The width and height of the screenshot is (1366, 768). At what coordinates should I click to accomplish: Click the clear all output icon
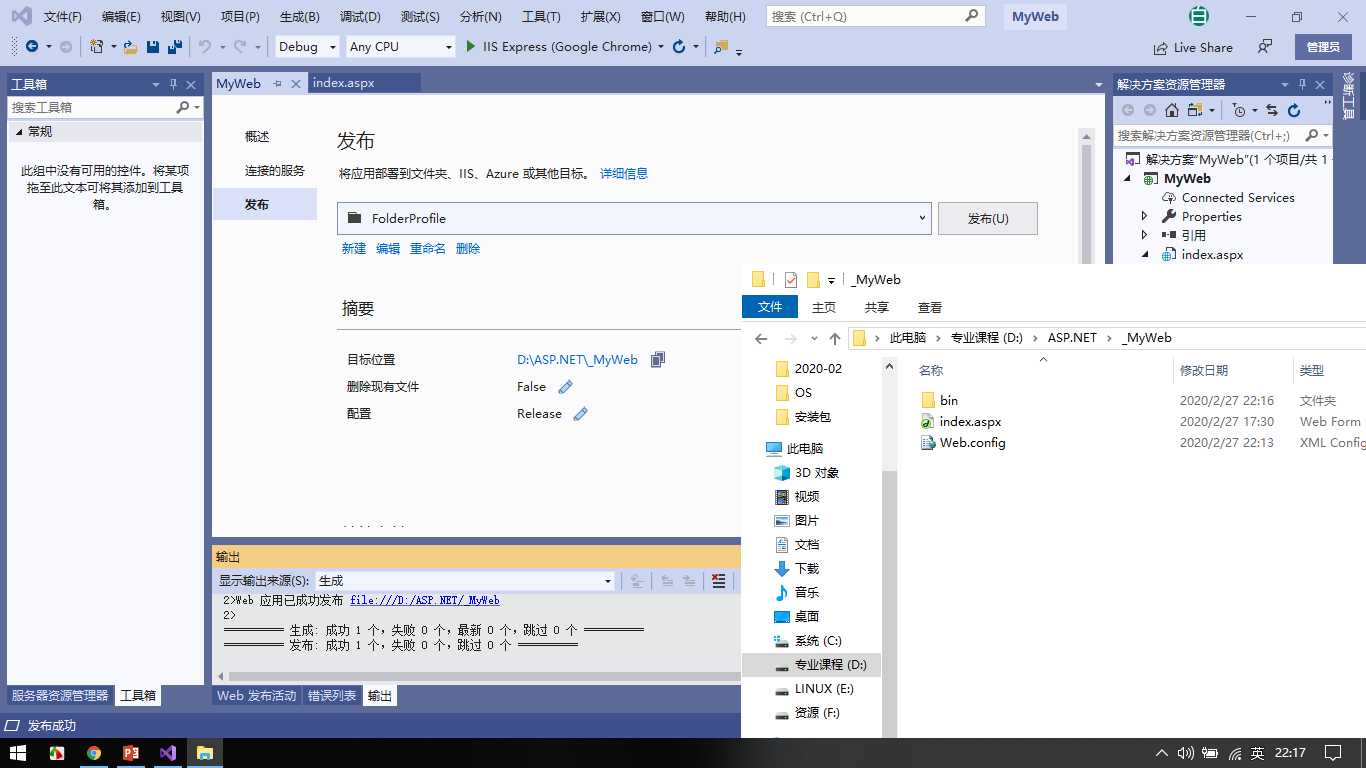click(718, 580)
